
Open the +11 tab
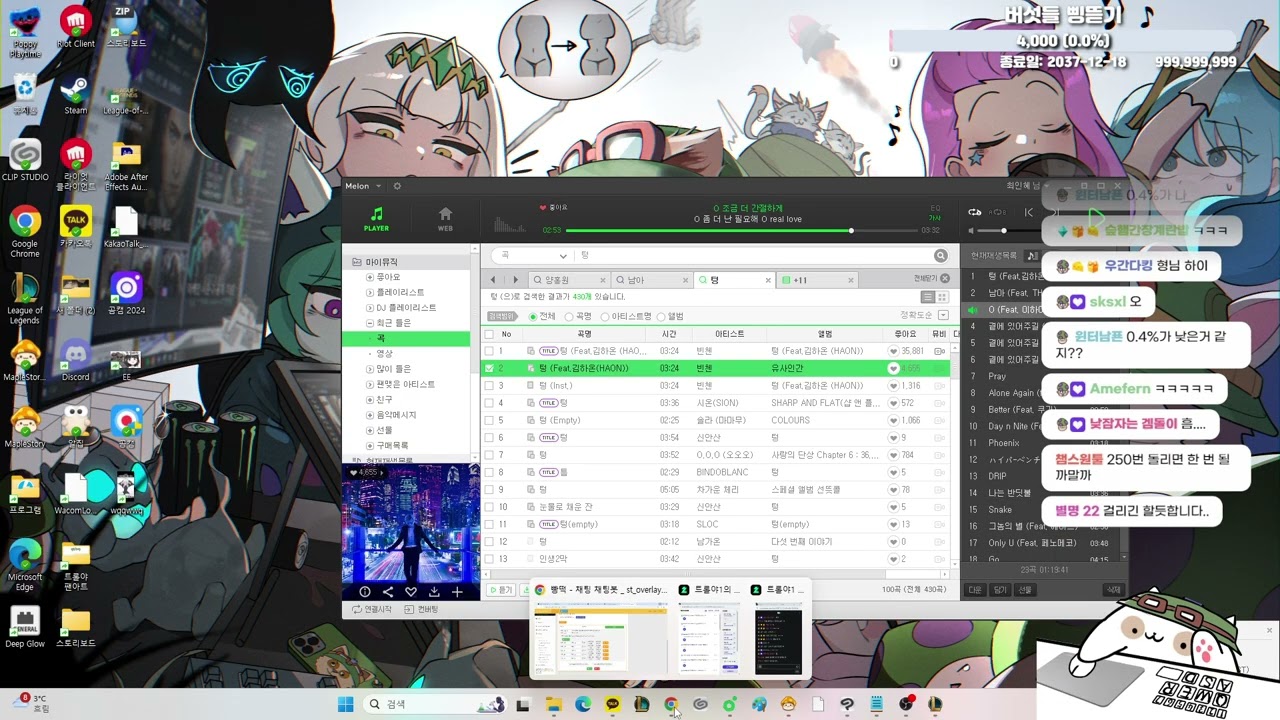pos(818,280)
